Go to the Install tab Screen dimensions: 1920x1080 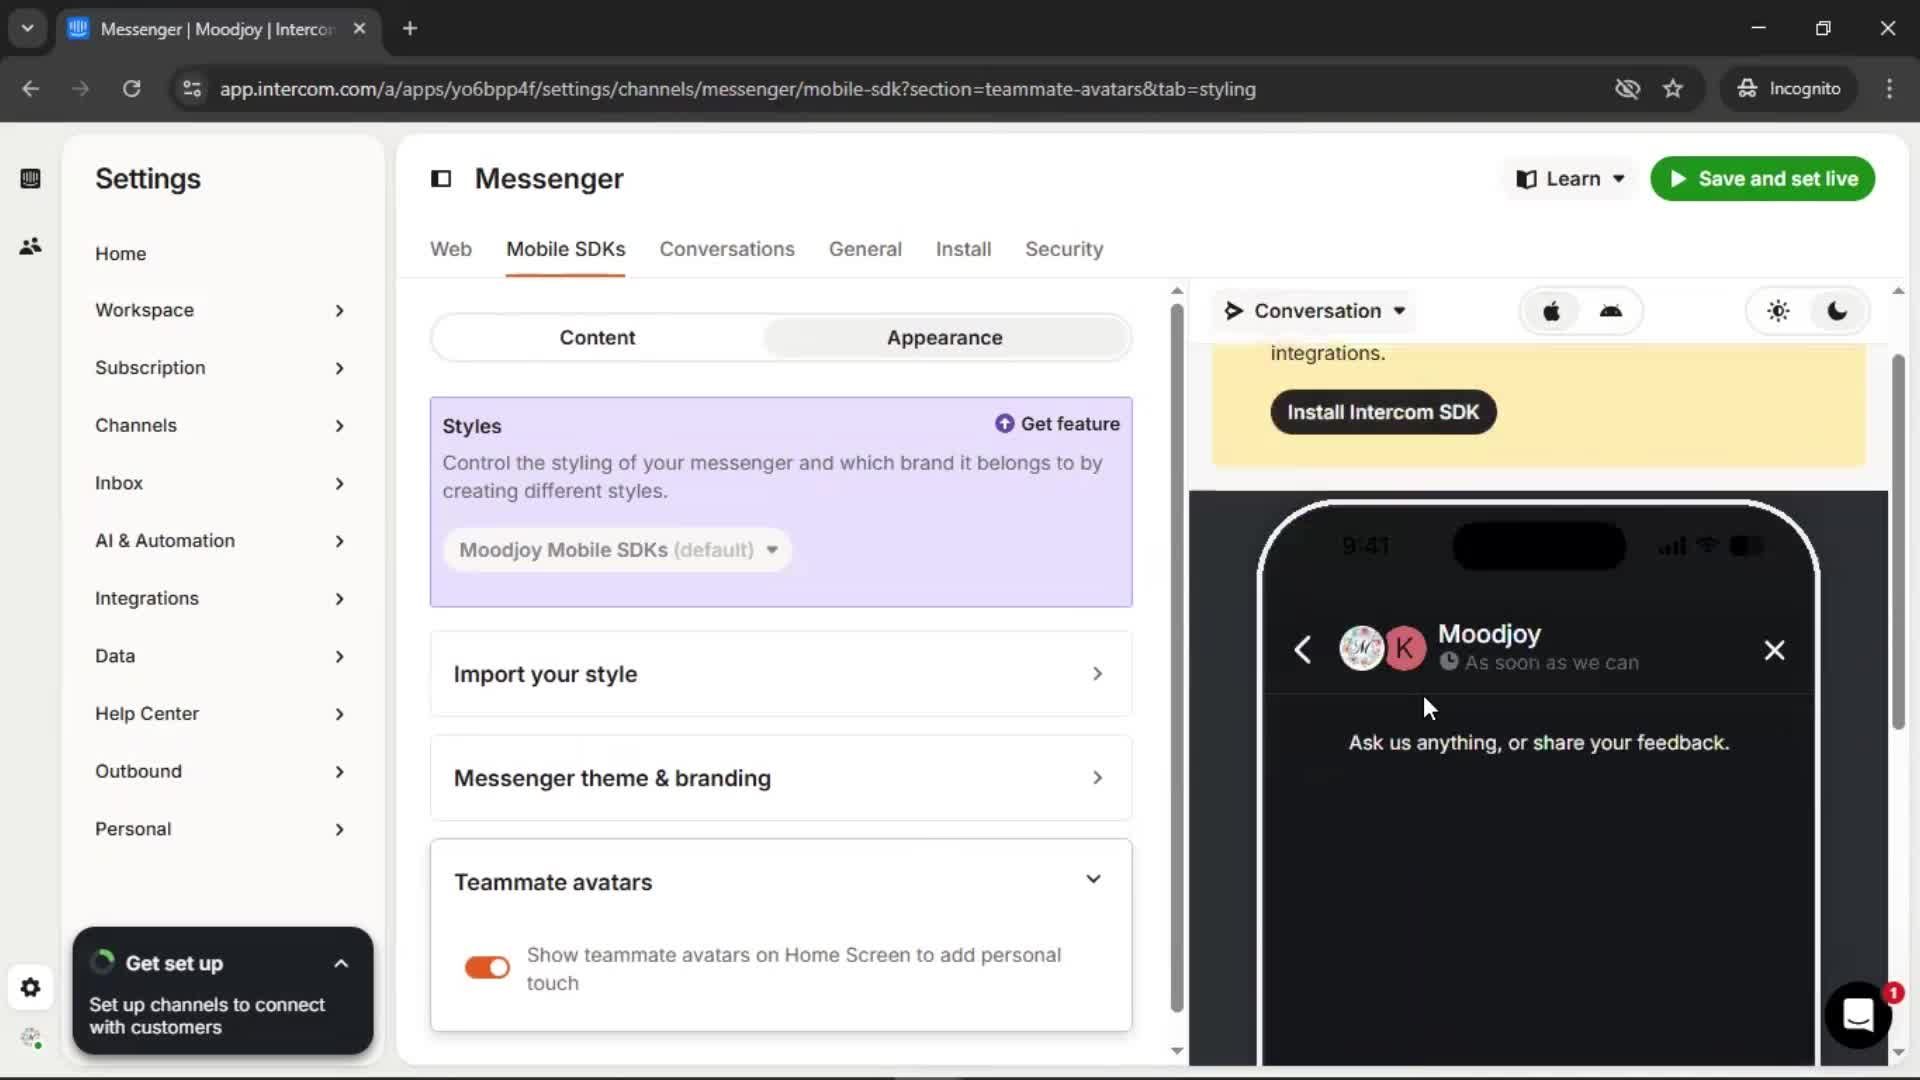(x=963, y=249)
